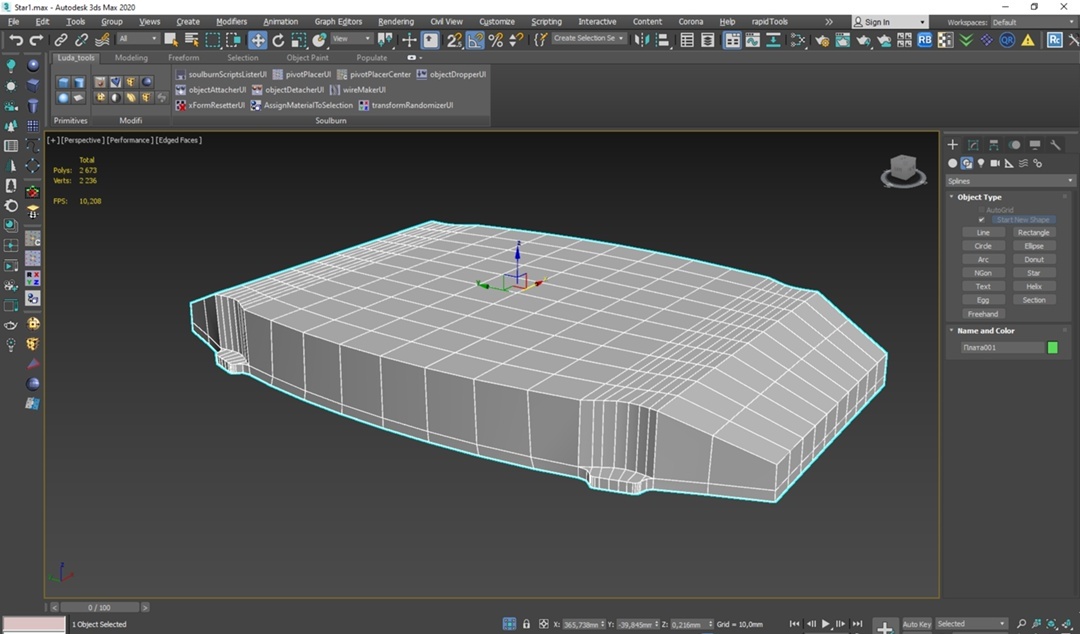The image size is (1080, 634).
Task: Toggle the Start New Shape checkbox
Action: pyautogui.click(x=982, y=220)
